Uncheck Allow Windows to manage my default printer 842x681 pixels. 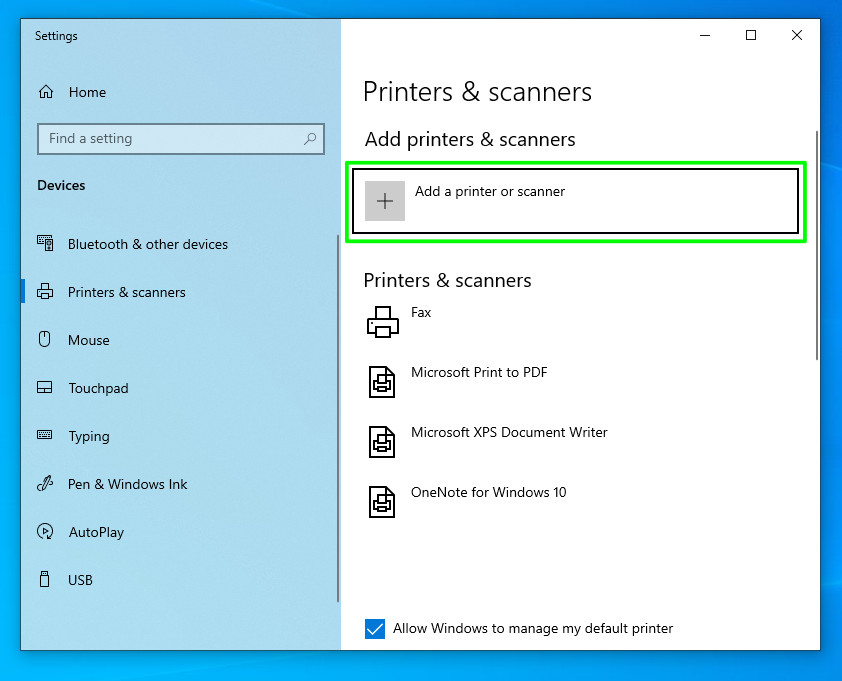click(374, 628)
